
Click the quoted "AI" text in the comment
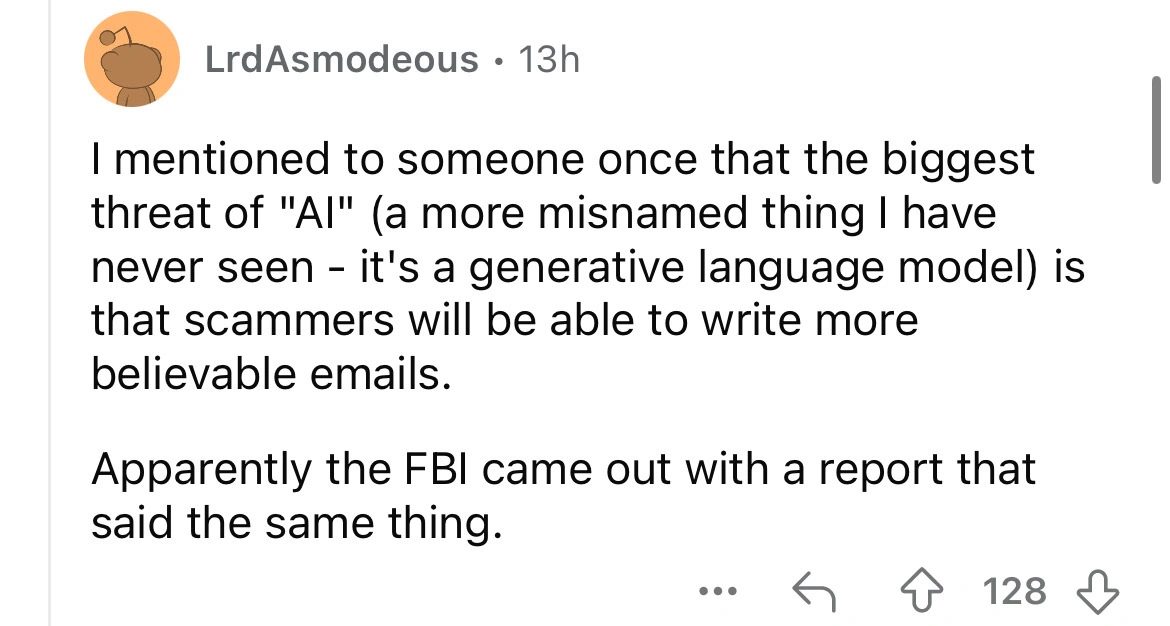tap(319, 212)
